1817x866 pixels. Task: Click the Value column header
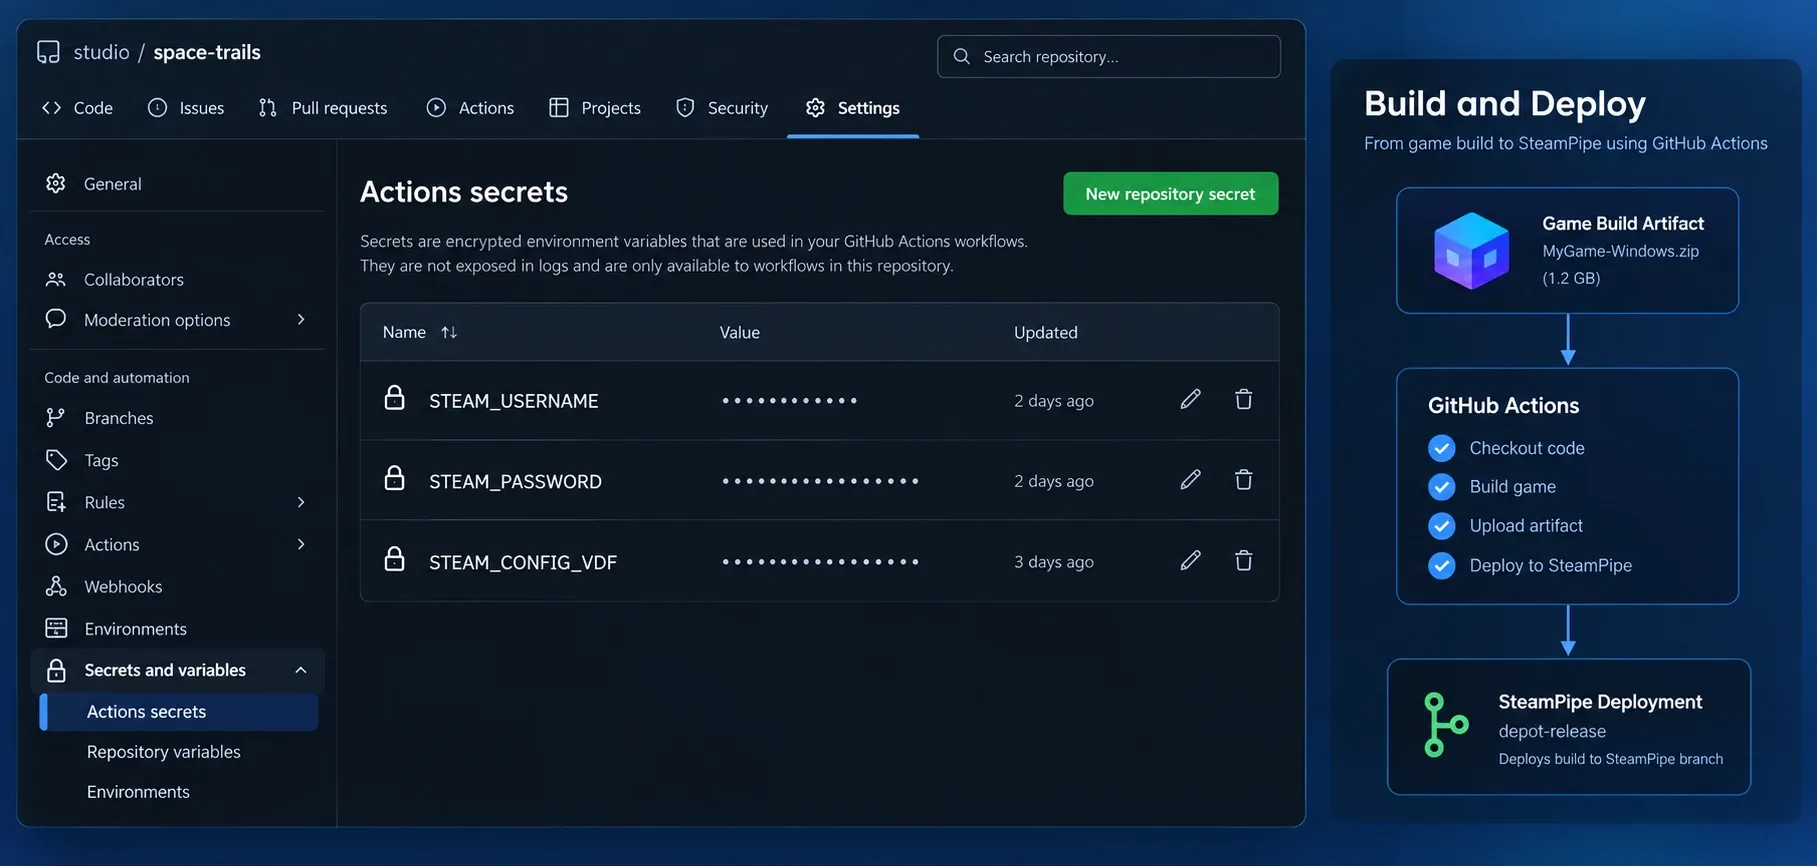(x=740, y=332)
